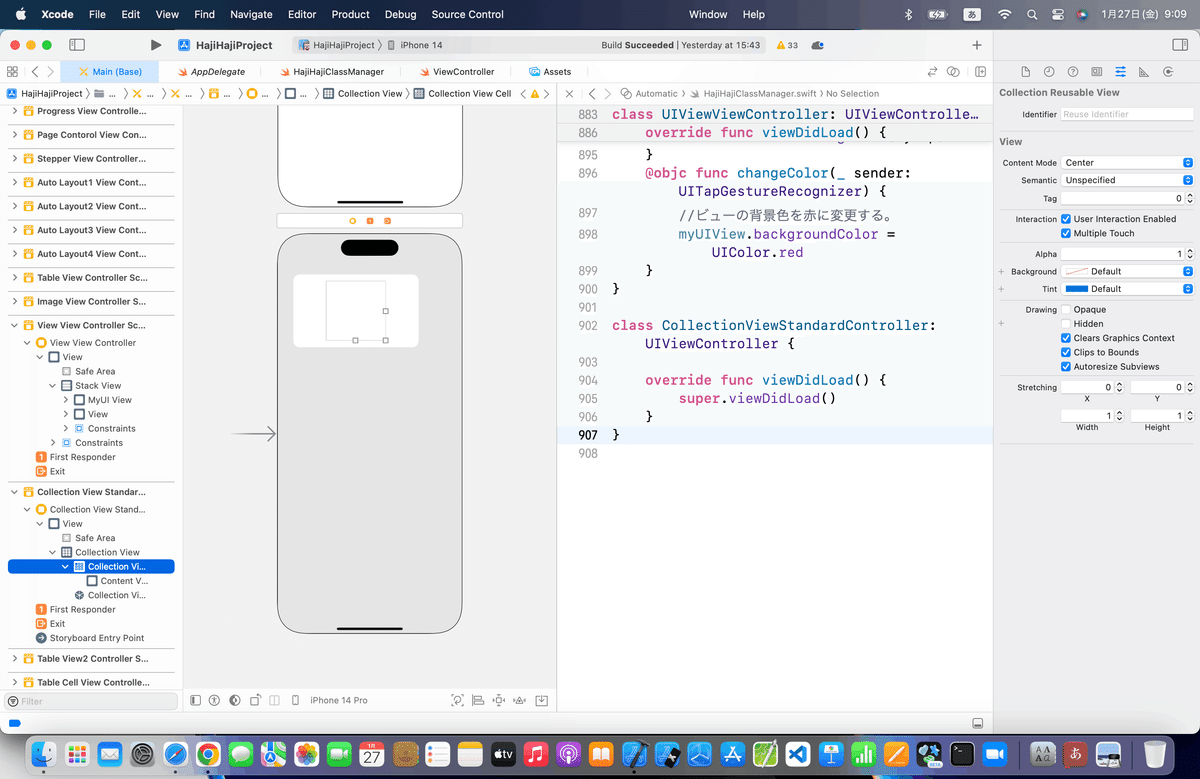Open the Connections inspector
The width and height of the screenshot is (1200, 779).
tap(1168, 72)
